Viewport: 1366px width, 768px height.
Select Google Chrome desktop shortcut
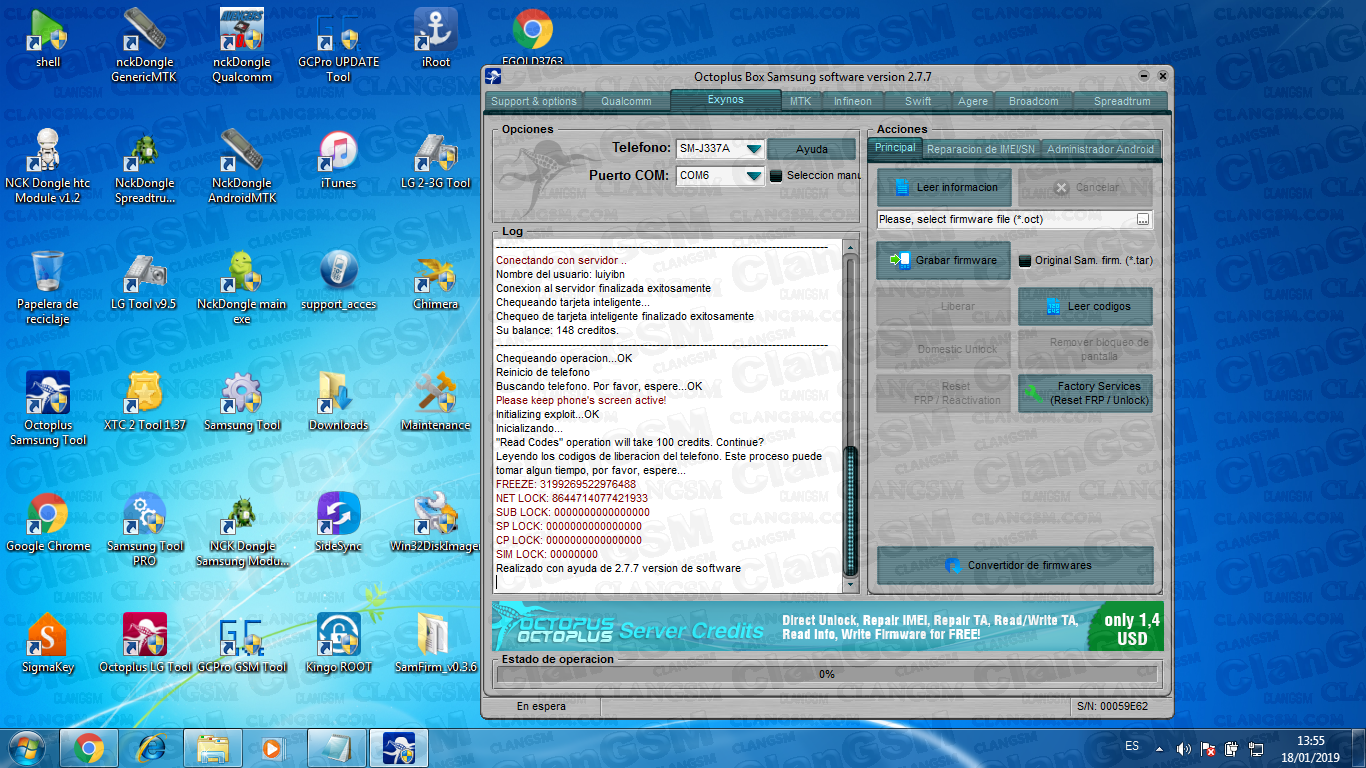pyautogui.click(x=47, y=524)
